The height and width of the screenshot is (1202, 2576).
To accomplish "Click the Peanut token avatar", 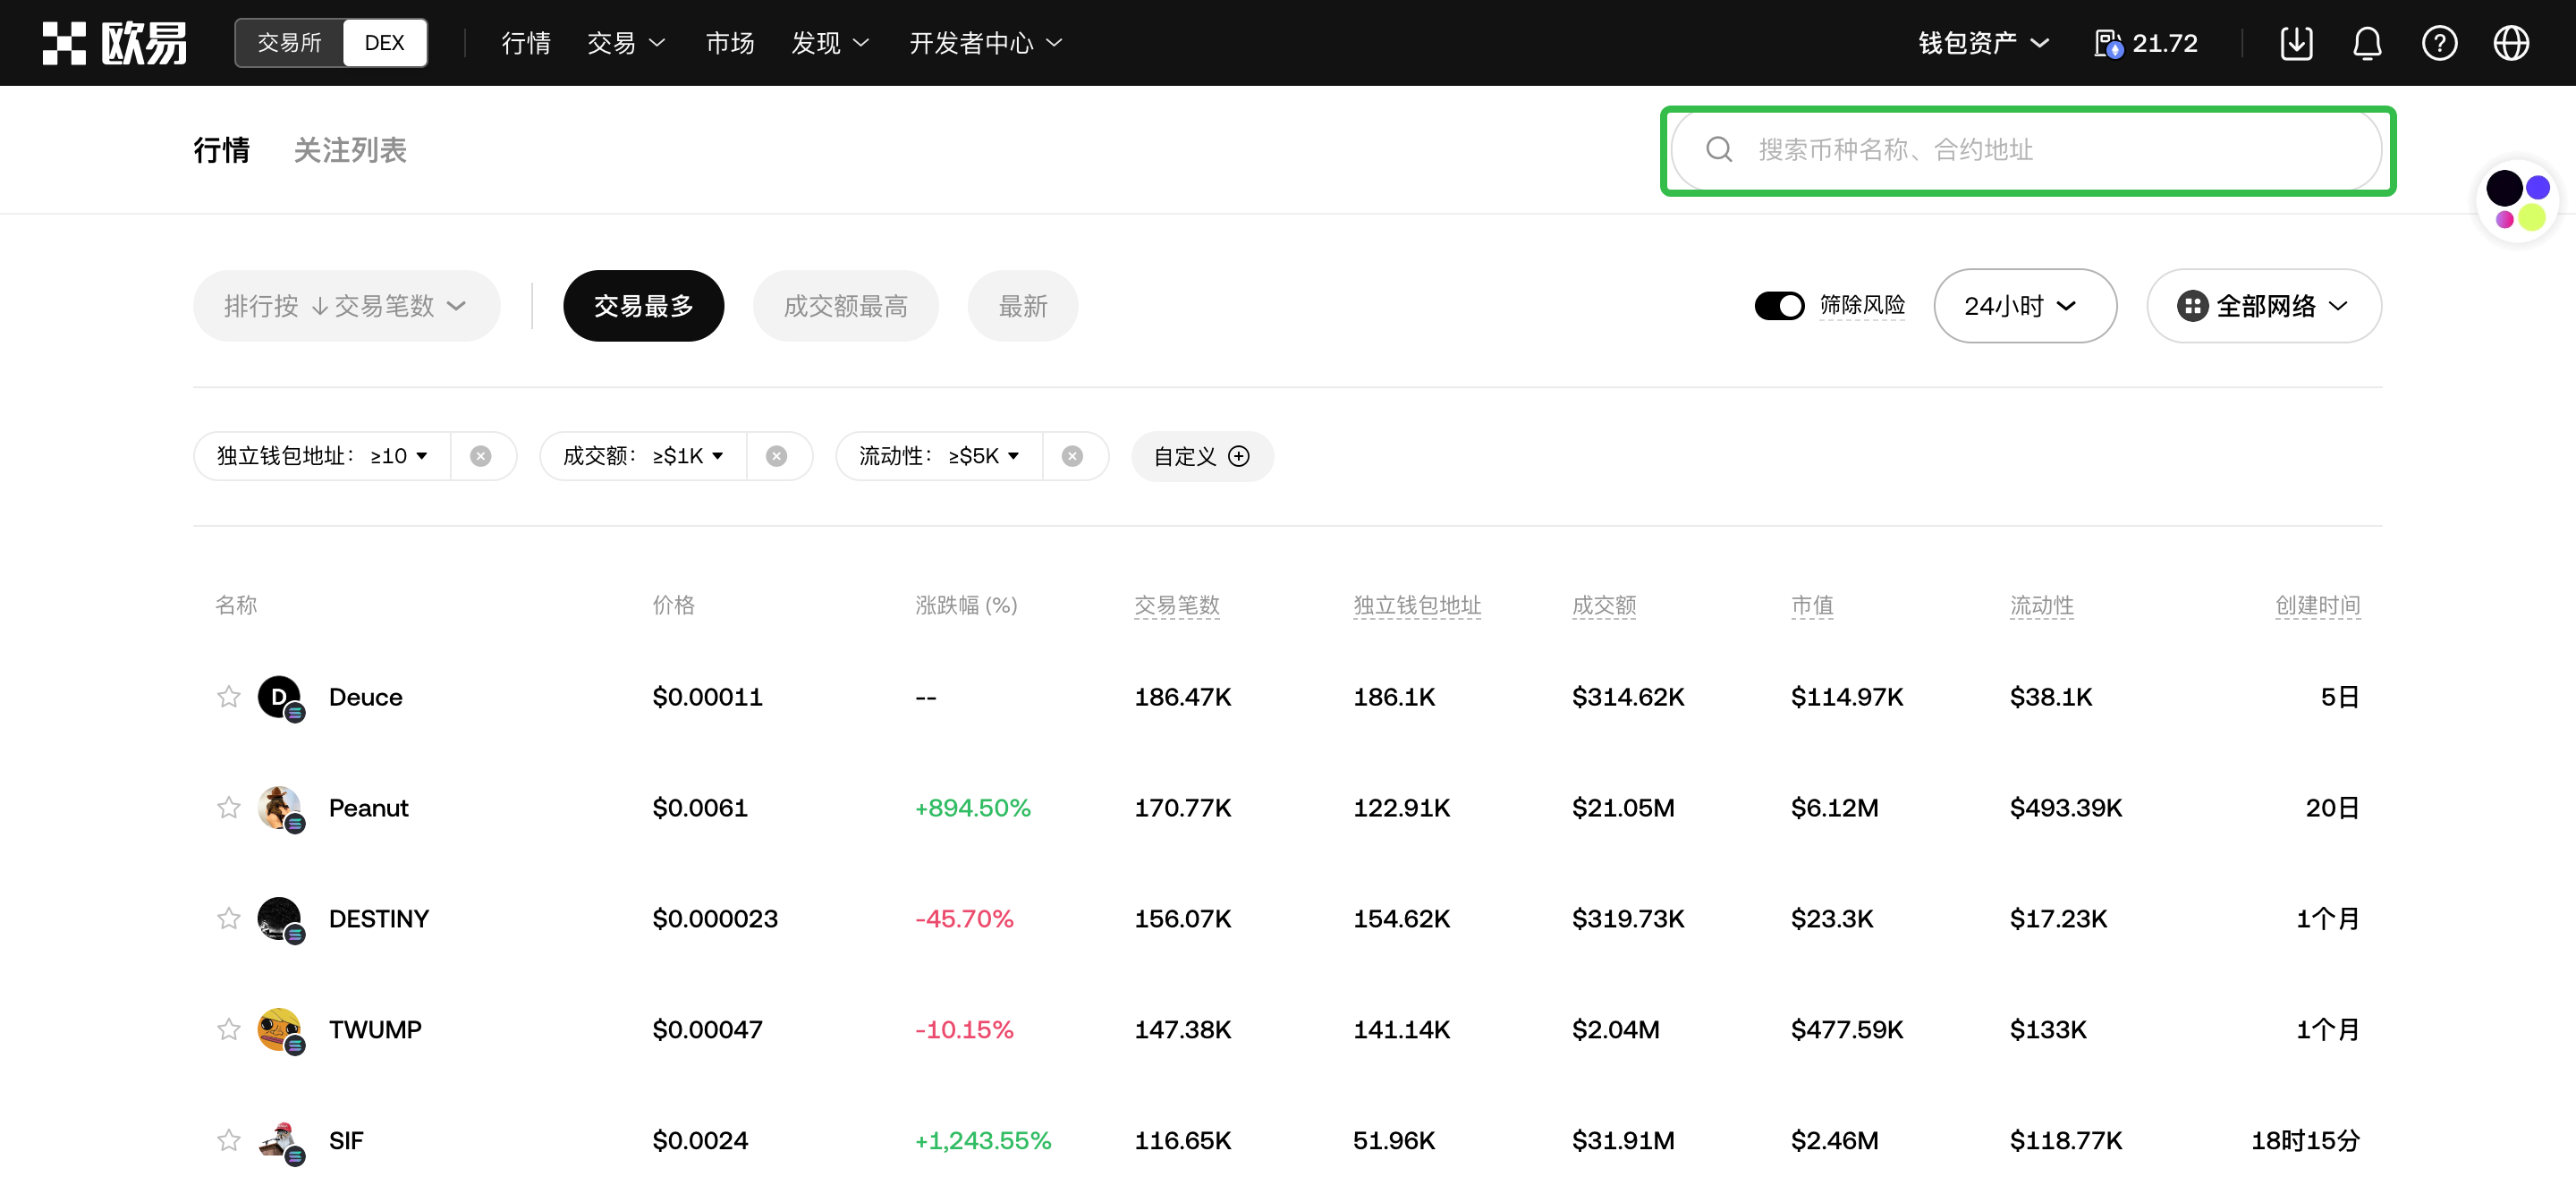I will (280, 808).
